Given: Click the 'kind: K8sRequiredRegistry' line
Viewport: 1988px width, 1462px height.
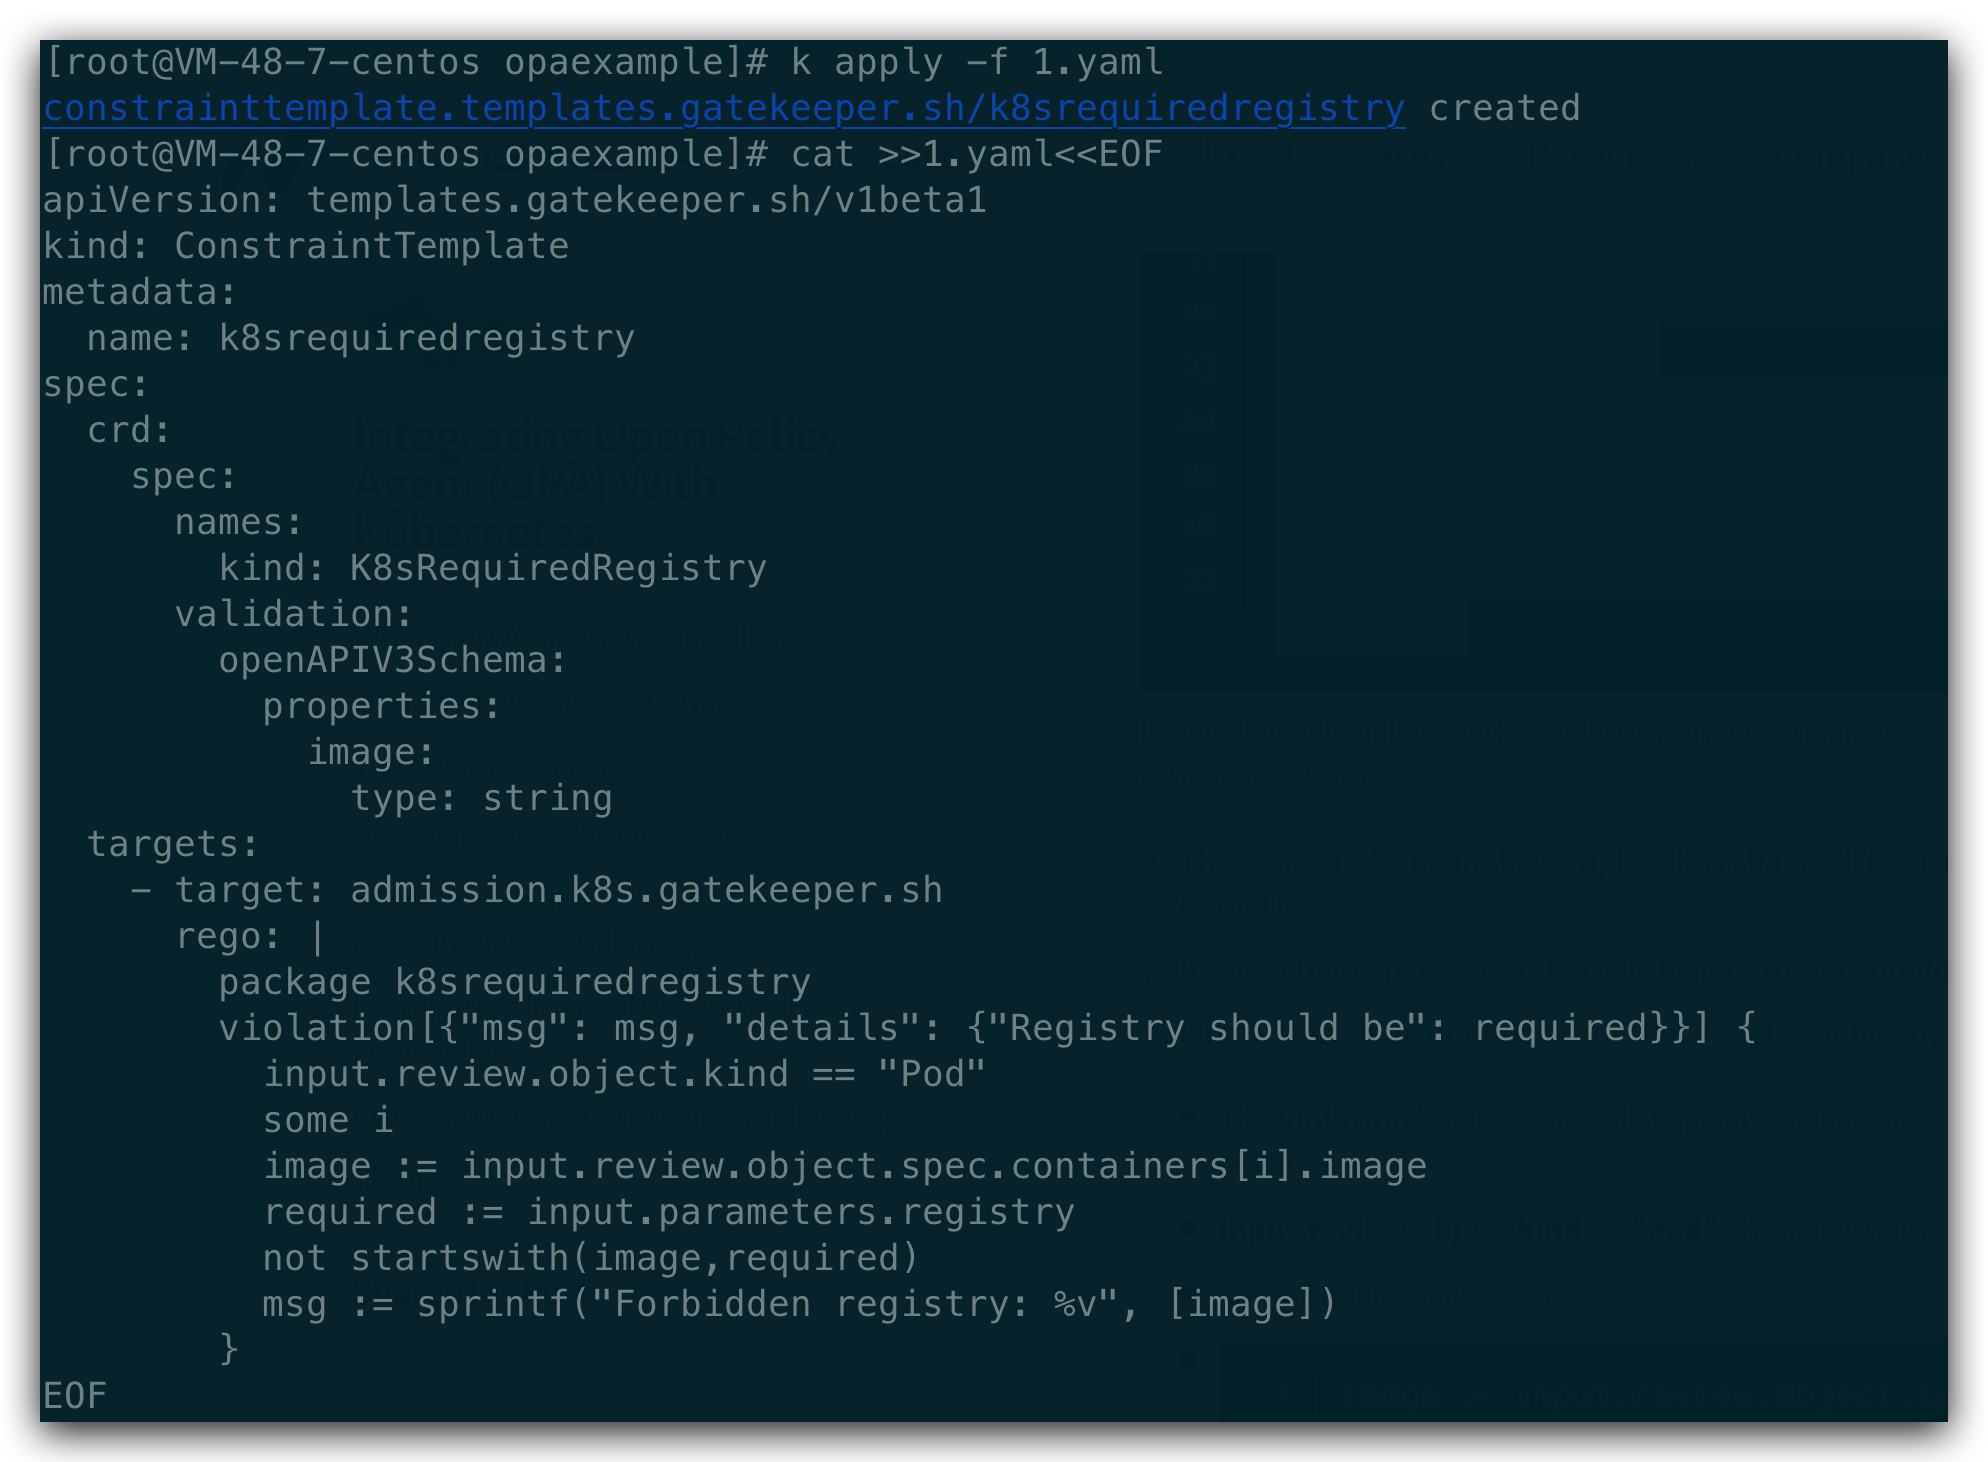Looking at the screenshot, I should (x=492, y=568).
